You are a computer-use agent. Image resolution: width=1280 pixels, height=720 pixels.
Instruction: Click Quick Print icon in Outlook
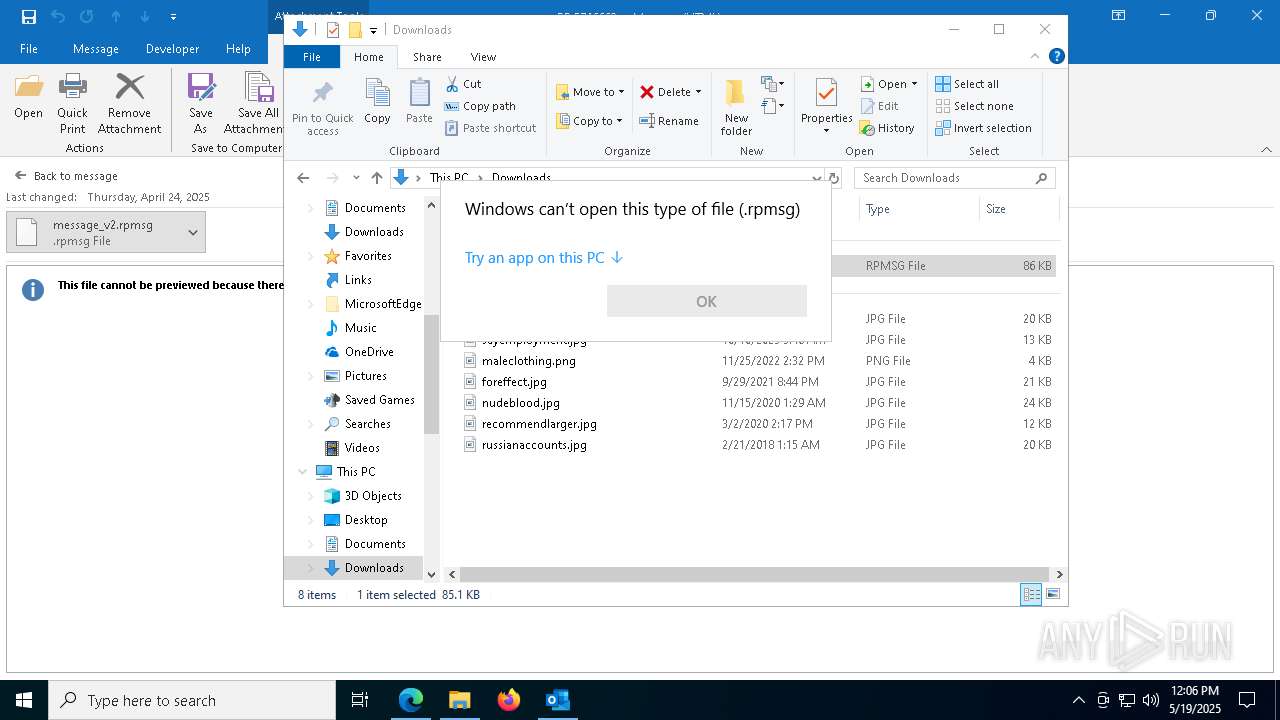click(72, 88)
